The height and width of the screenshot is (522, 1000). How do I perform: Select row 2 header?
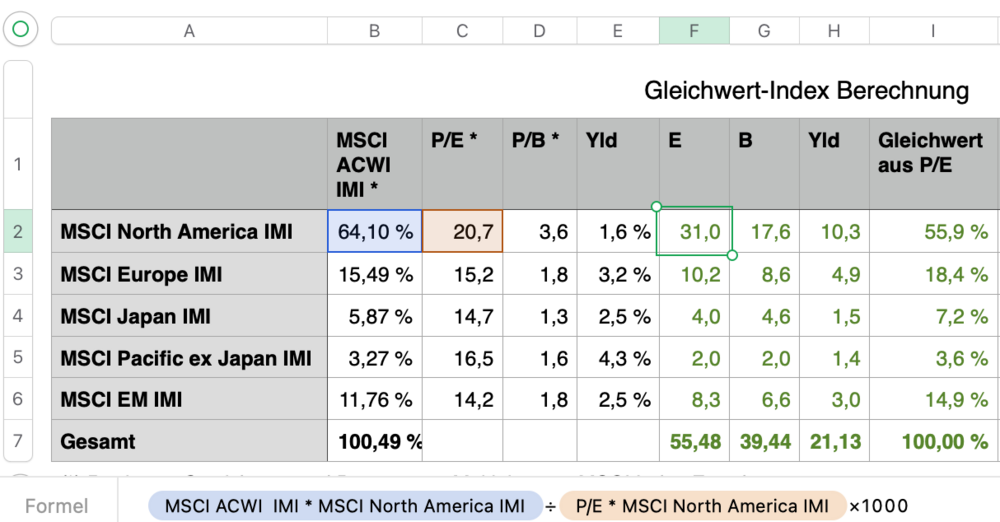pos(18,231)
